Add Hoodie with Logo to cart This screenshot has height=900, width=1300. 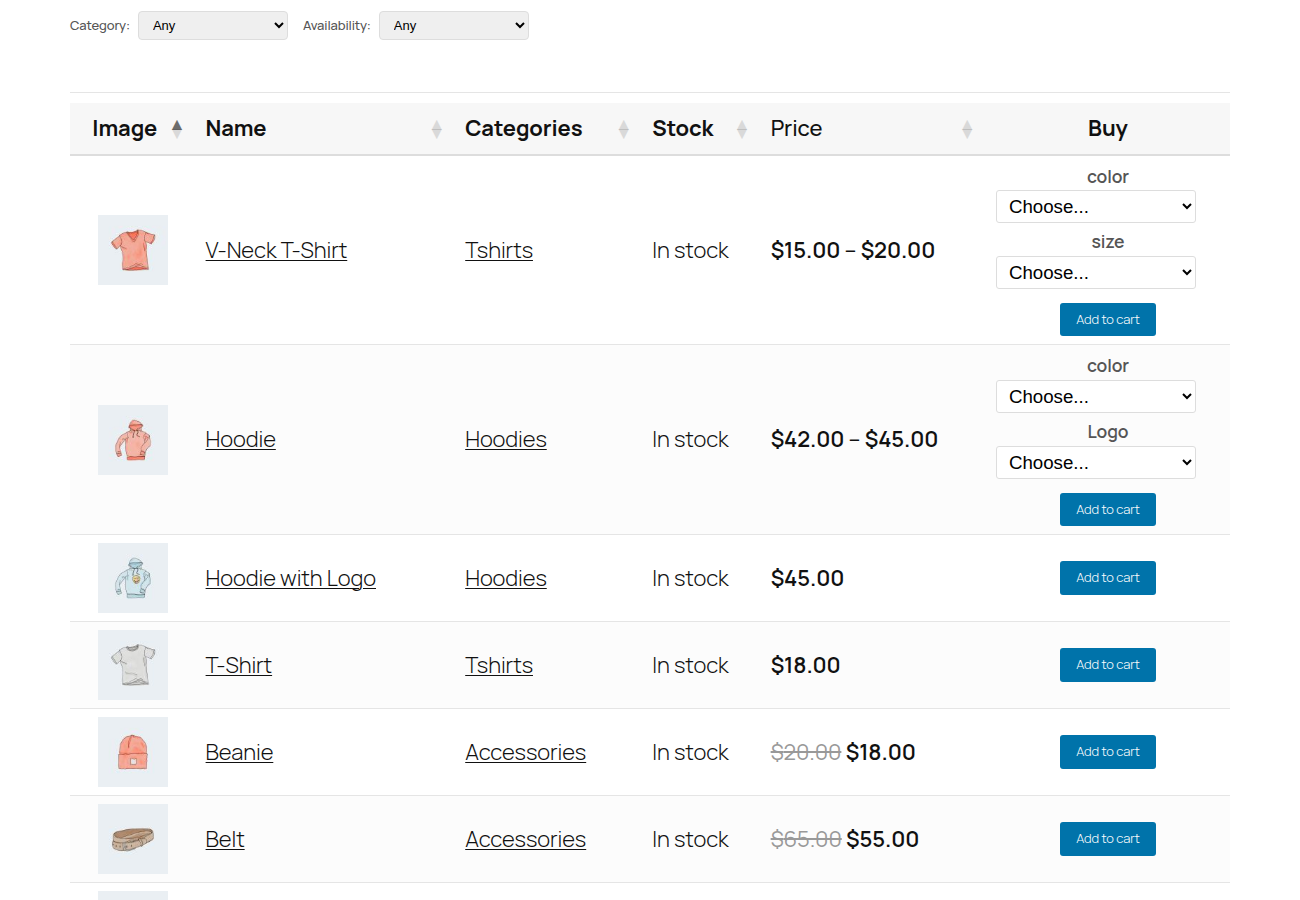point(1108,578)
